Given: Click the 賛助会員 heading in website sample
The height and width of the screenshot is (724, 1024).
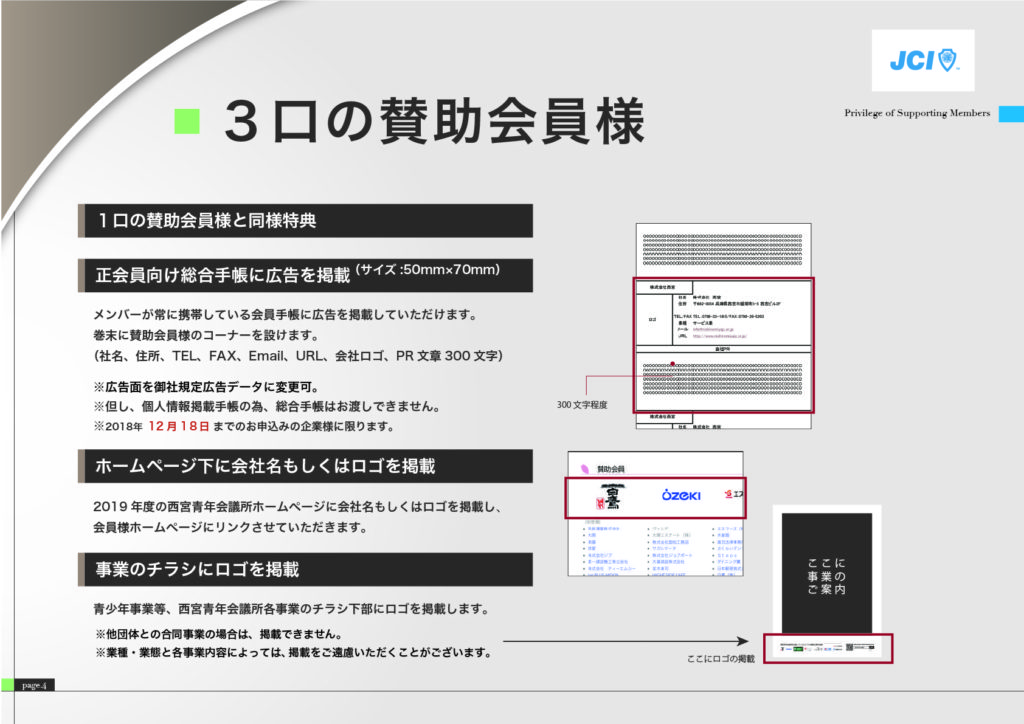Looking at the screenshot, I should coord(610,469).
